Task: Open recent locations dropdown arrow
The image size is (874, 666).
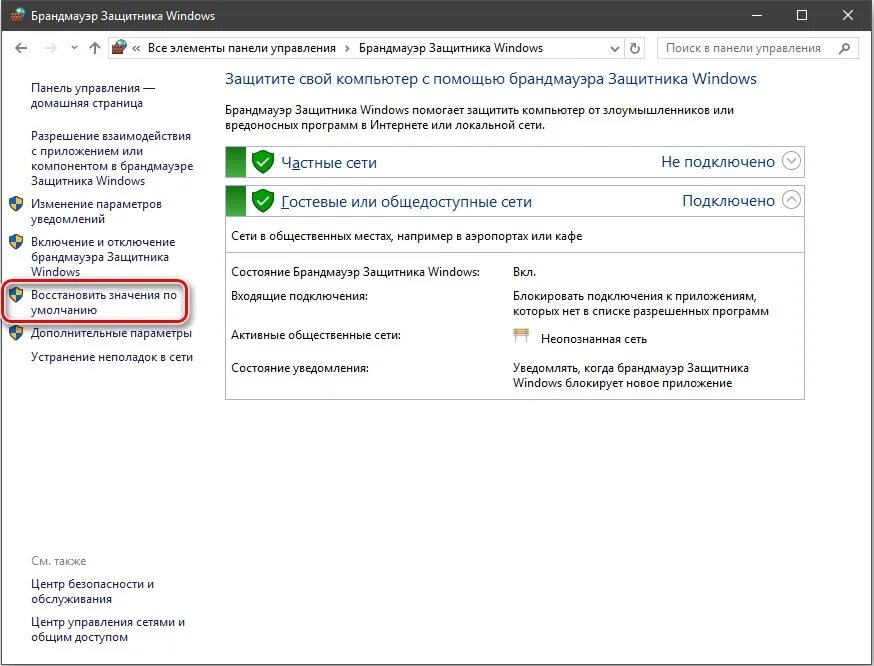Action: [x=74, y=48]
